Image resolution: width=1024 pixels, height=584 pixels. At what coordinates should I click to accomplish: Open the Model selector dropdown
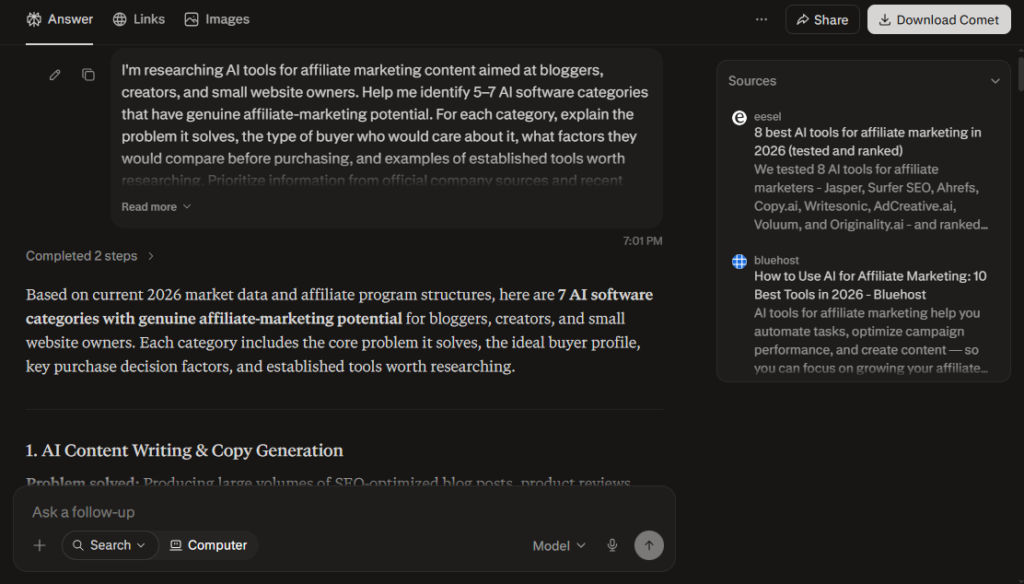559,546
